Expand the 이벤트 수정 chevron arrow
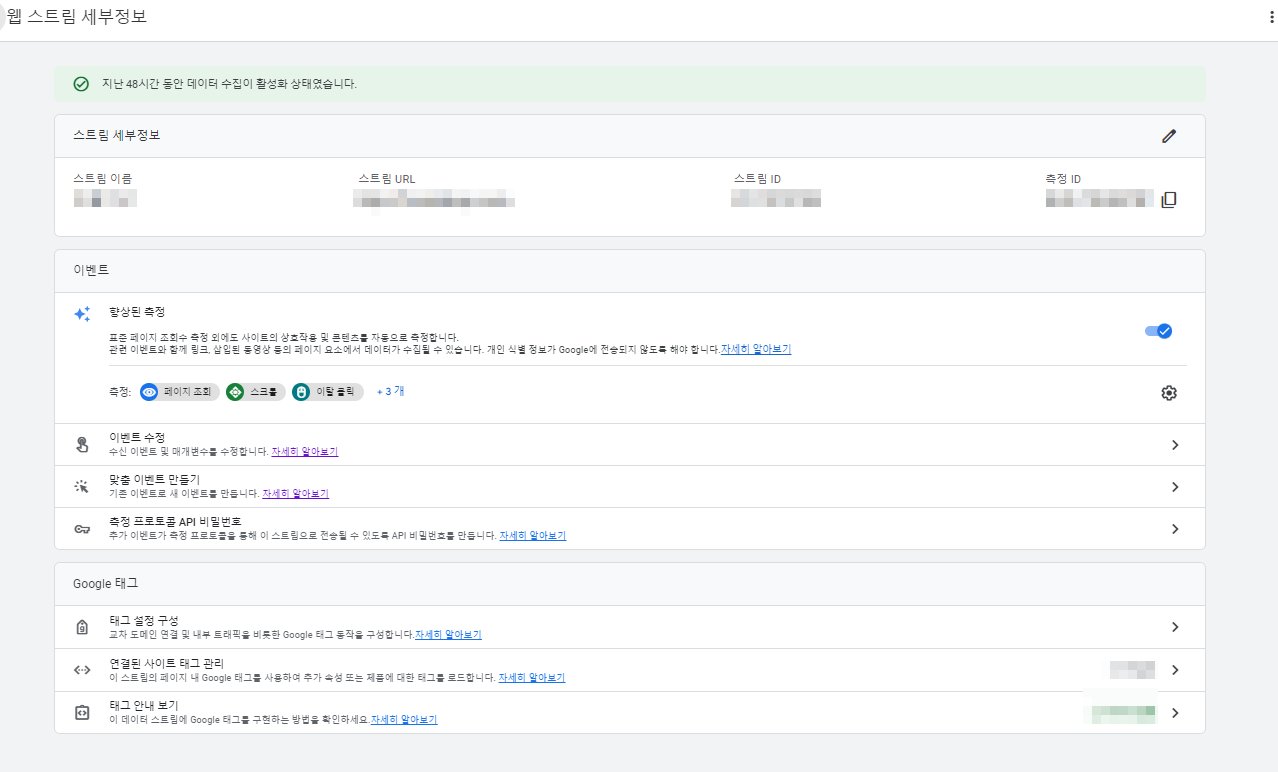 click(1175, 445)
